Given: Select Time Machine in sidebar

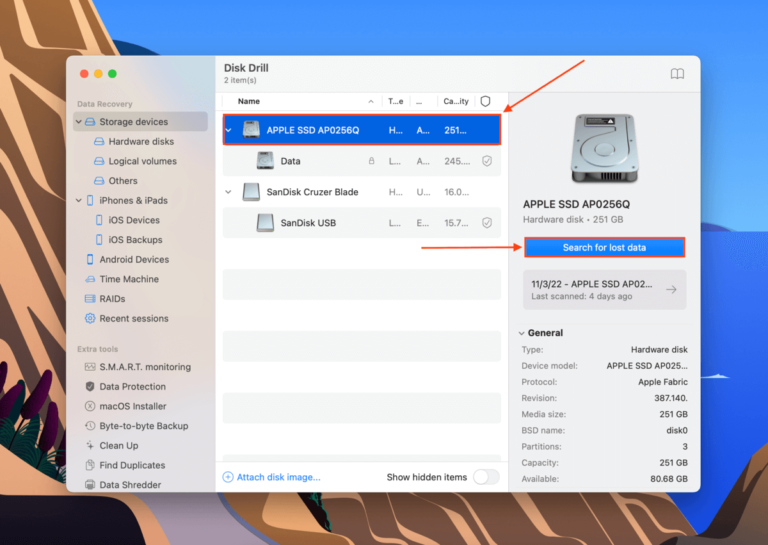Looking at the screenshot, I should click(x=128, y=279).
